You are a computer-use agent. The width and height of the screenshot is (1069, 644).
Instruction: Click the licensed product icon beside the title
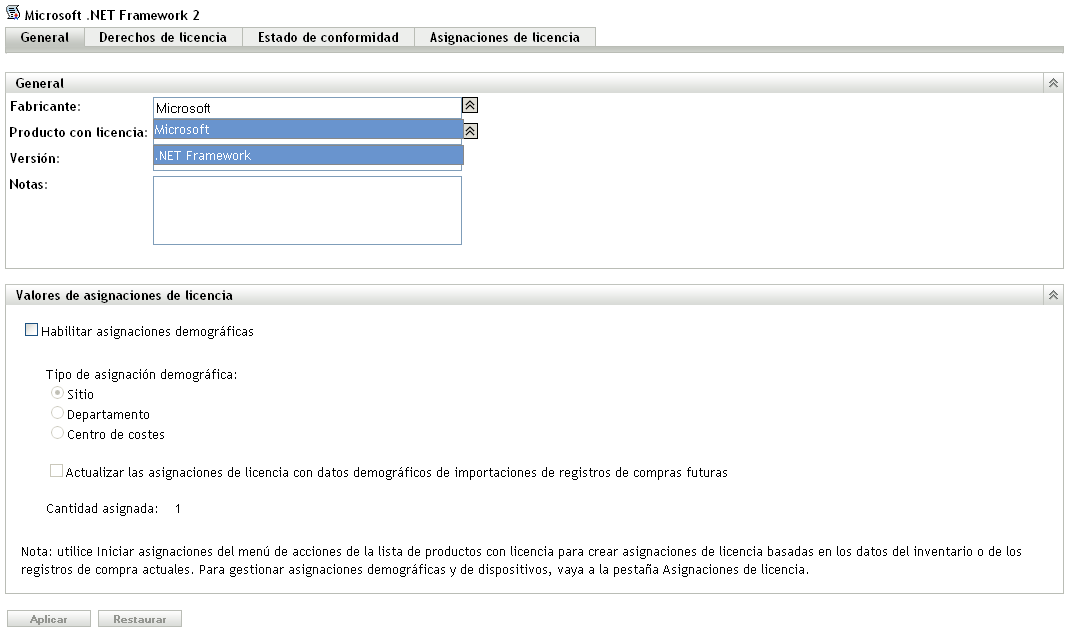(x=13, y=12)
